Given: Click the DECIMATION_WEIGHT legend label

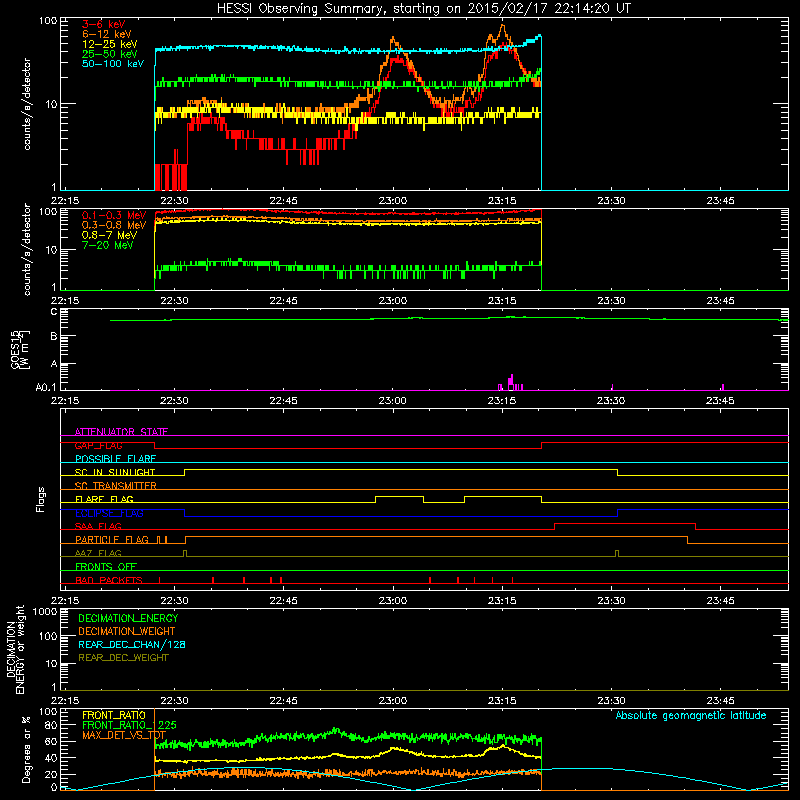Looking at the screenshot, I should click(x=127, y=631).
